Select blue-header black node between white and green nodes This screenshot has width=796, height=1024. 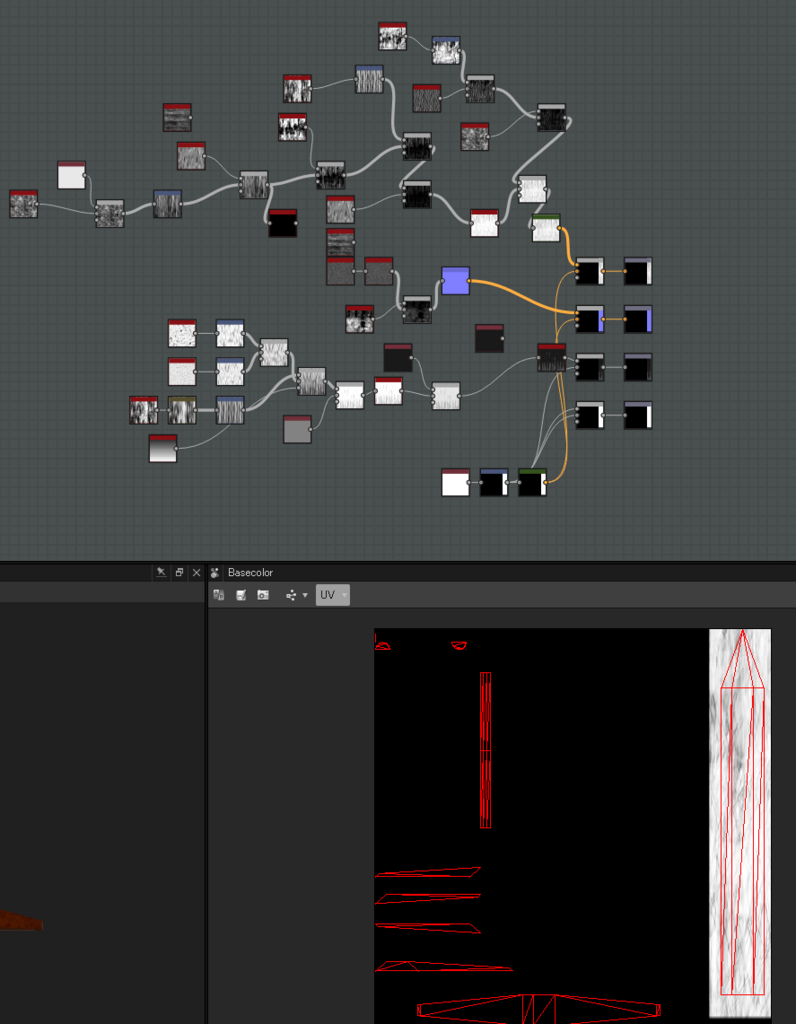(494, 482)
